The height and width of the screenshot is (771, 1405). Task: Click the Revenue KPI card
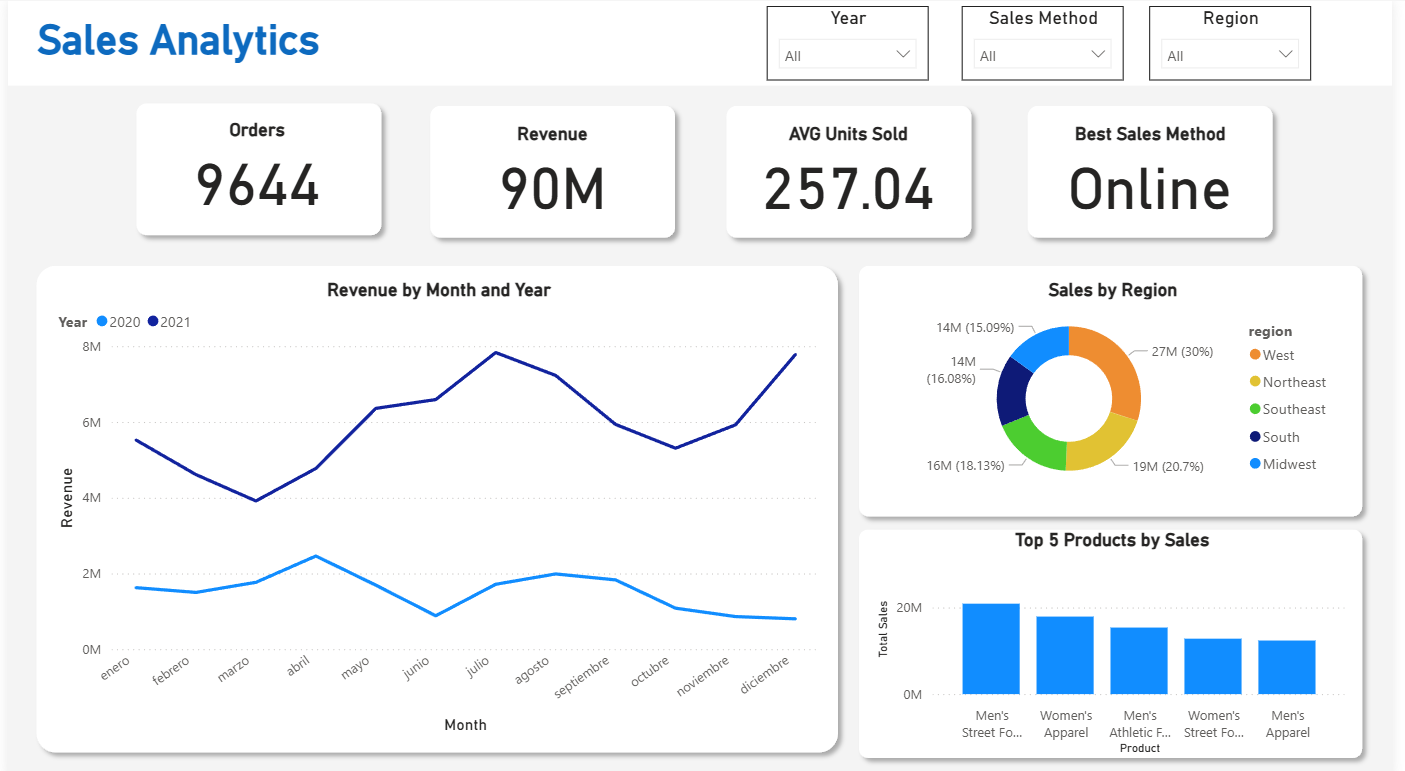click(552, 172)
